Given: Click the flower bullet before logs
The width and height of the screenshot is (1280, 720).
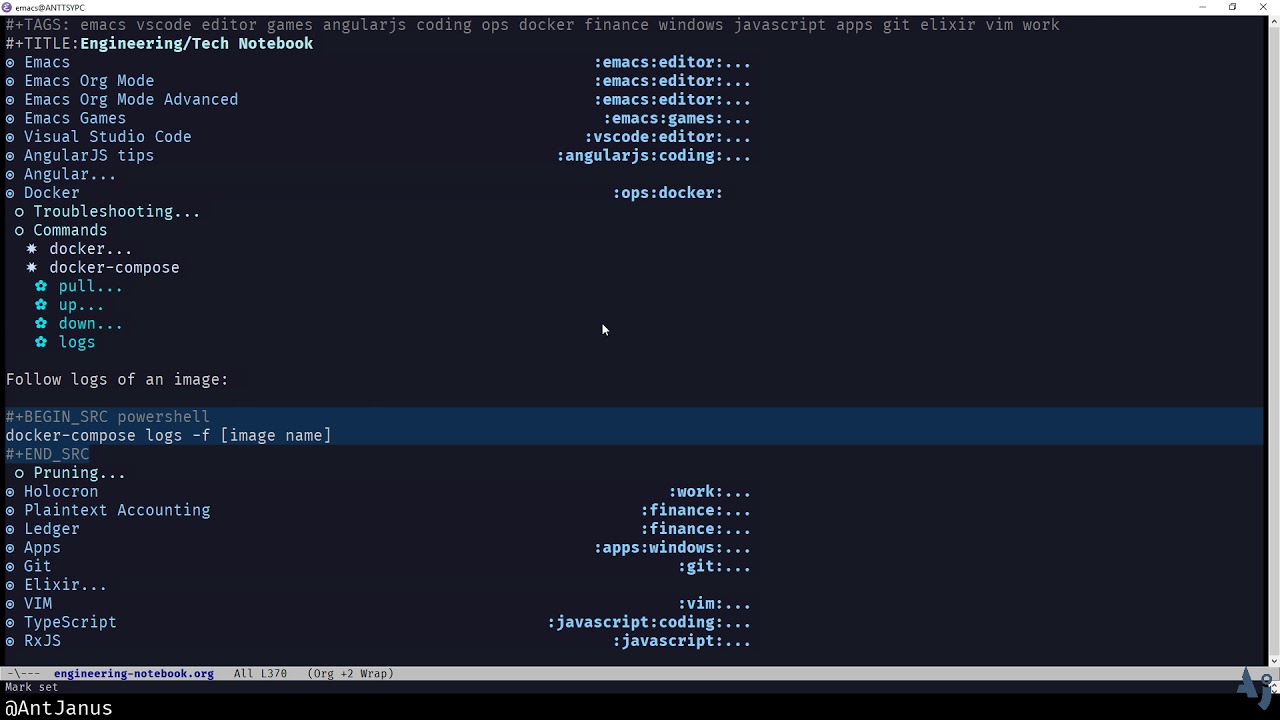Looking at the screenshot, I should click(41, 342).
